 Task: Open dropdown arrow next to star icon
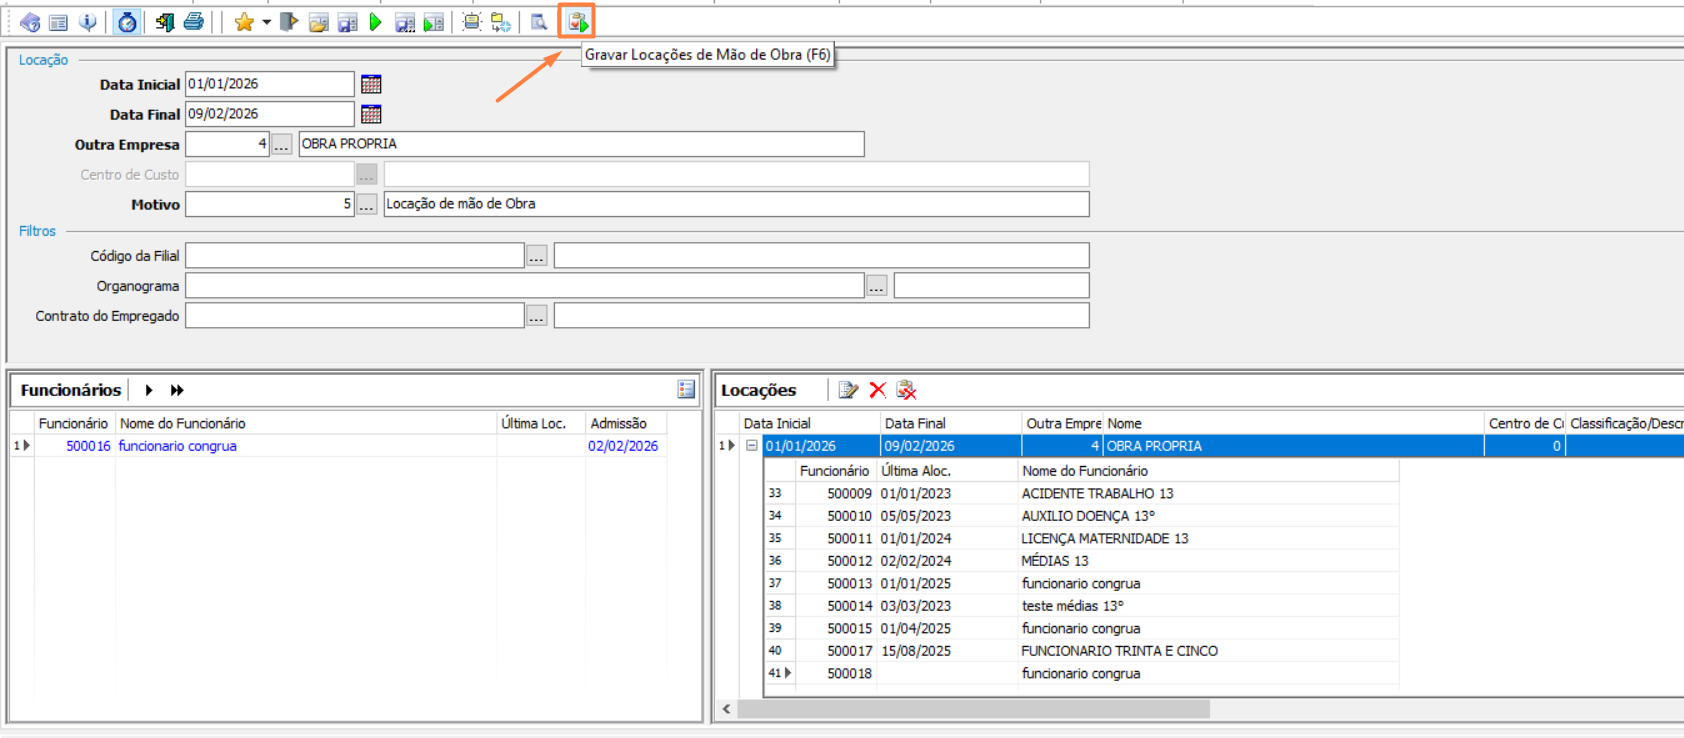click(266, 22)
